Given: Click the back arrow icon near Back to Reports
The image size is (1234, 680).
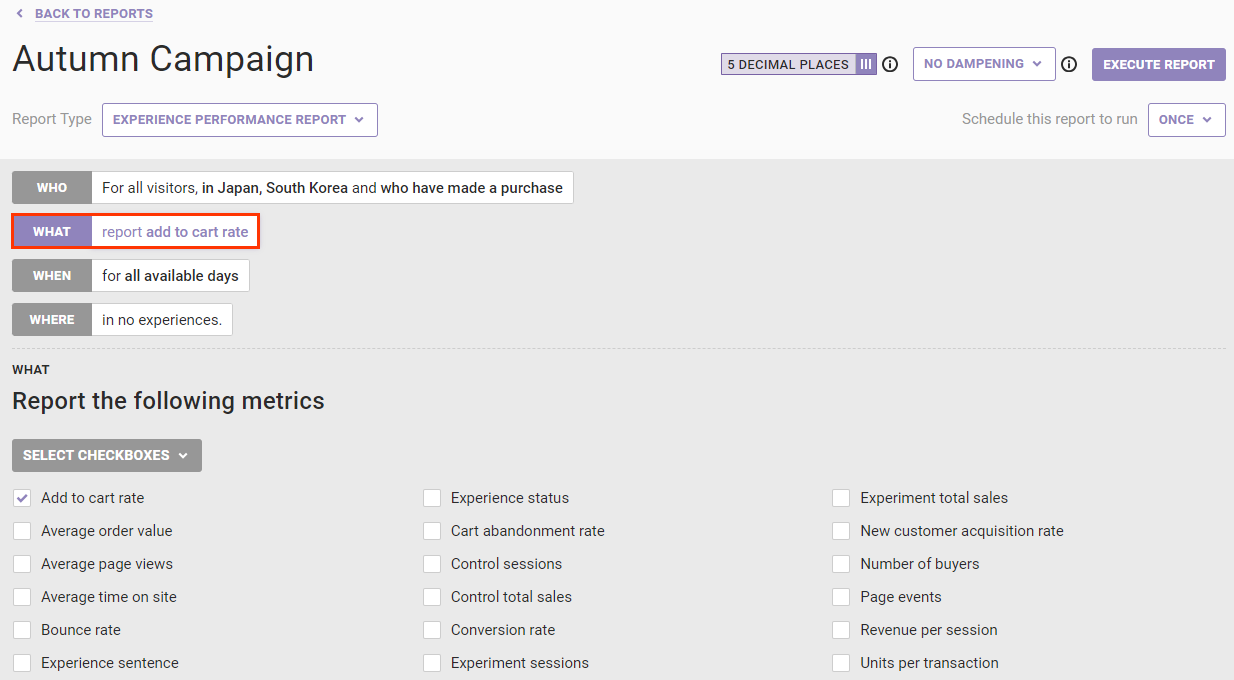Looking at the screenshot, I should (x=19, y=14).
